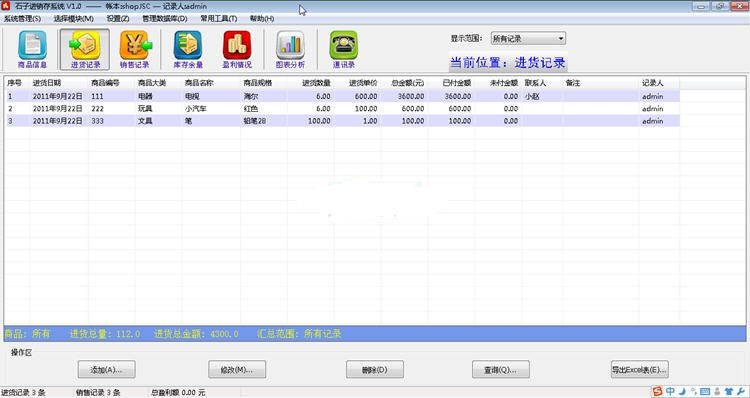Screen dimensions: 750x398
Task: Select the 进货记录 purchase records icon
Action: (85, 49)
